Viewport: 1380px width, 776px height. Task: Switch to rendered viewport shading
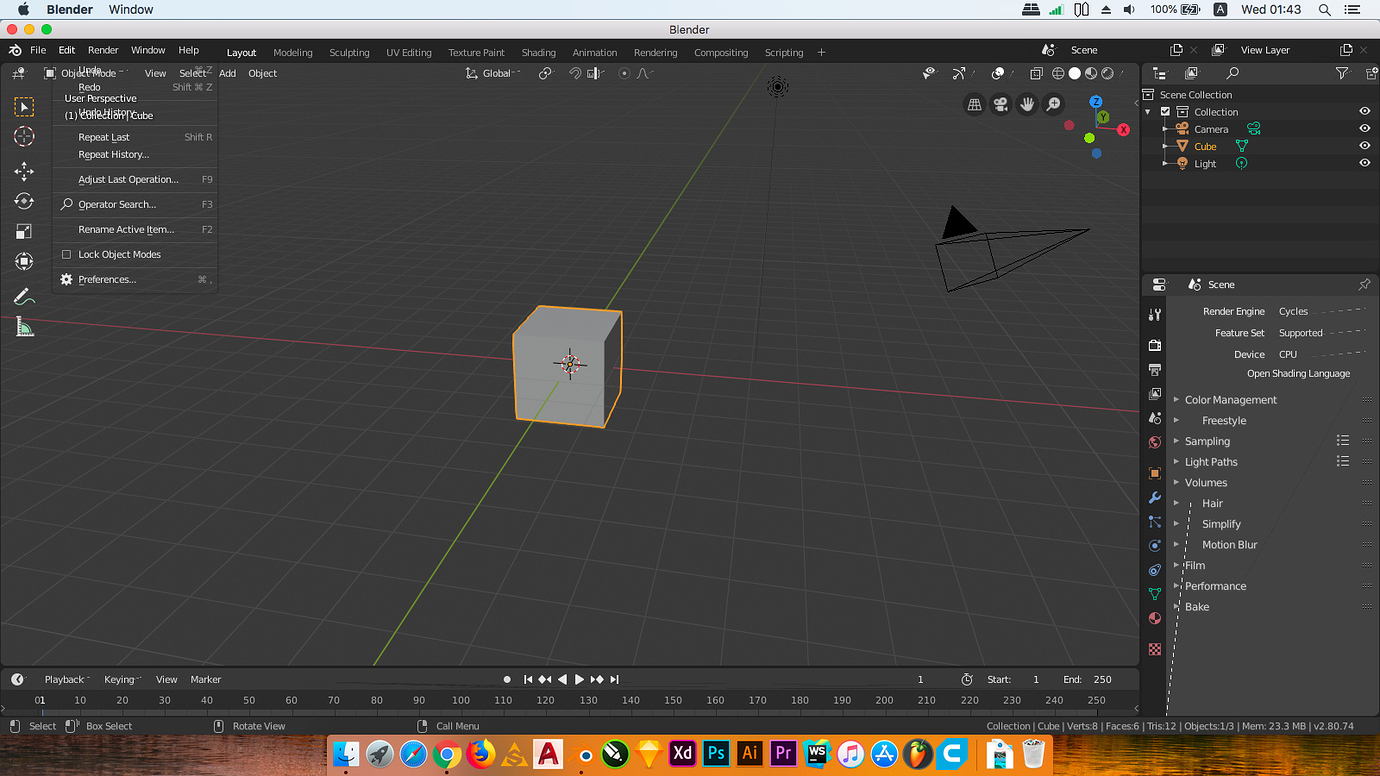click(1107, 73)
